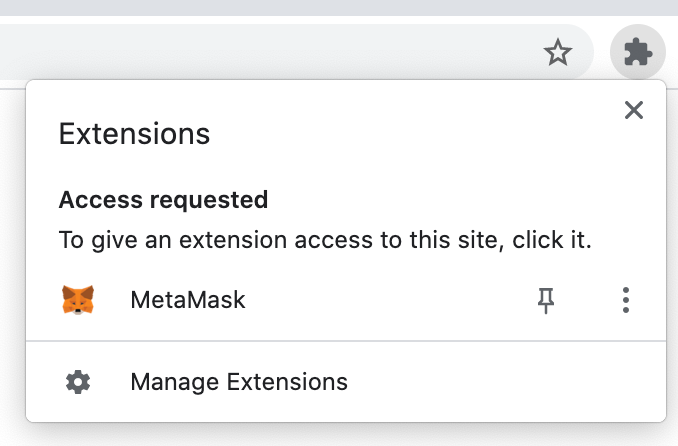The image size is (678, 446).
Task: Close the Extensions popup with the X
Action: point(634,110)
